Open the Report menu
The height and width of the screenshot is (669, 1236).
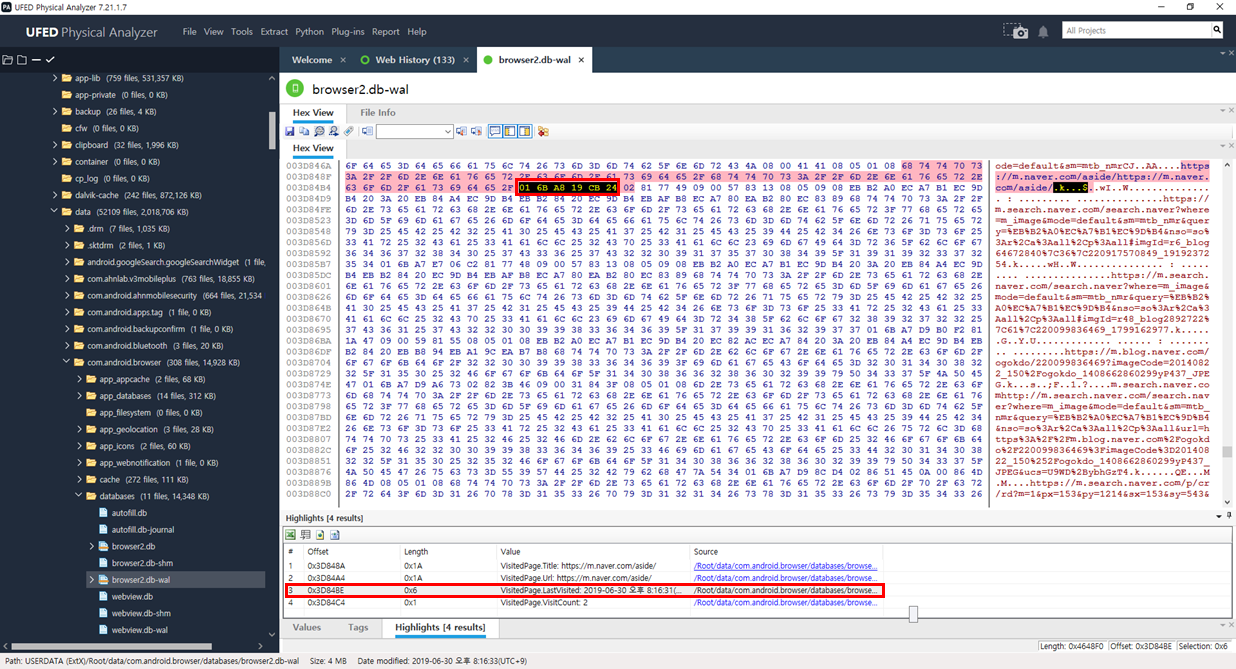pyautogui.click(x=386, y=32)
